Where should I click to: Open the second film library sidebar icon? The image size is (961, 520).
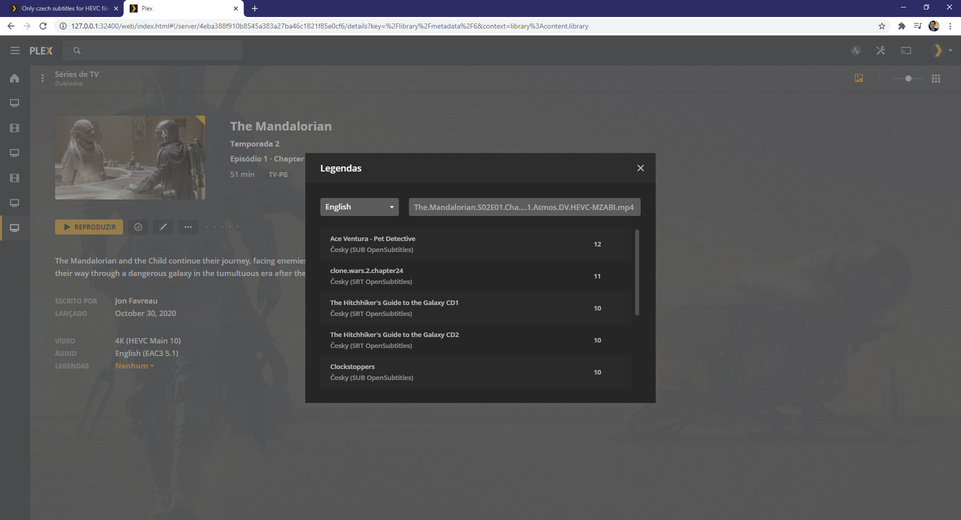(x=15, y=178)
